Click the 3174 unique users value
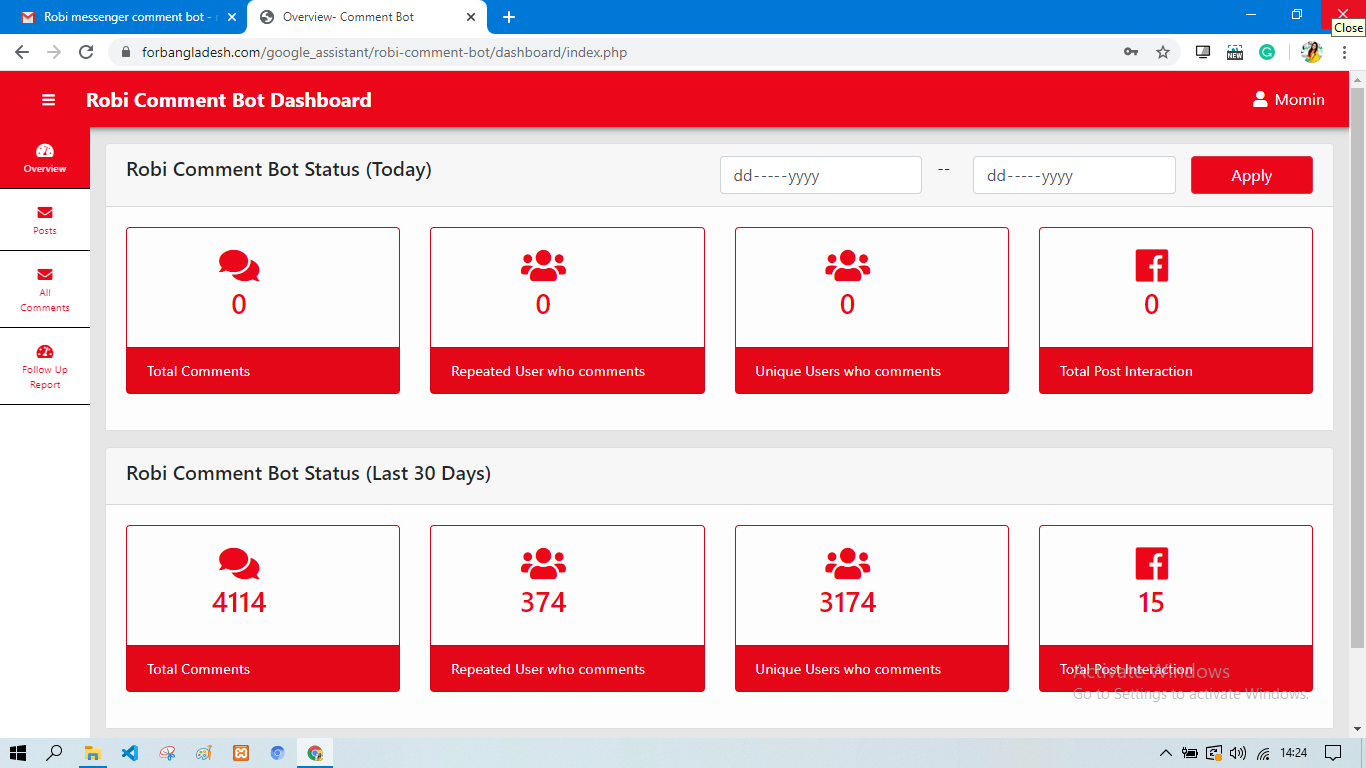Image resolution: width=1366 pixels, height=768 pixels. point(848,603)
